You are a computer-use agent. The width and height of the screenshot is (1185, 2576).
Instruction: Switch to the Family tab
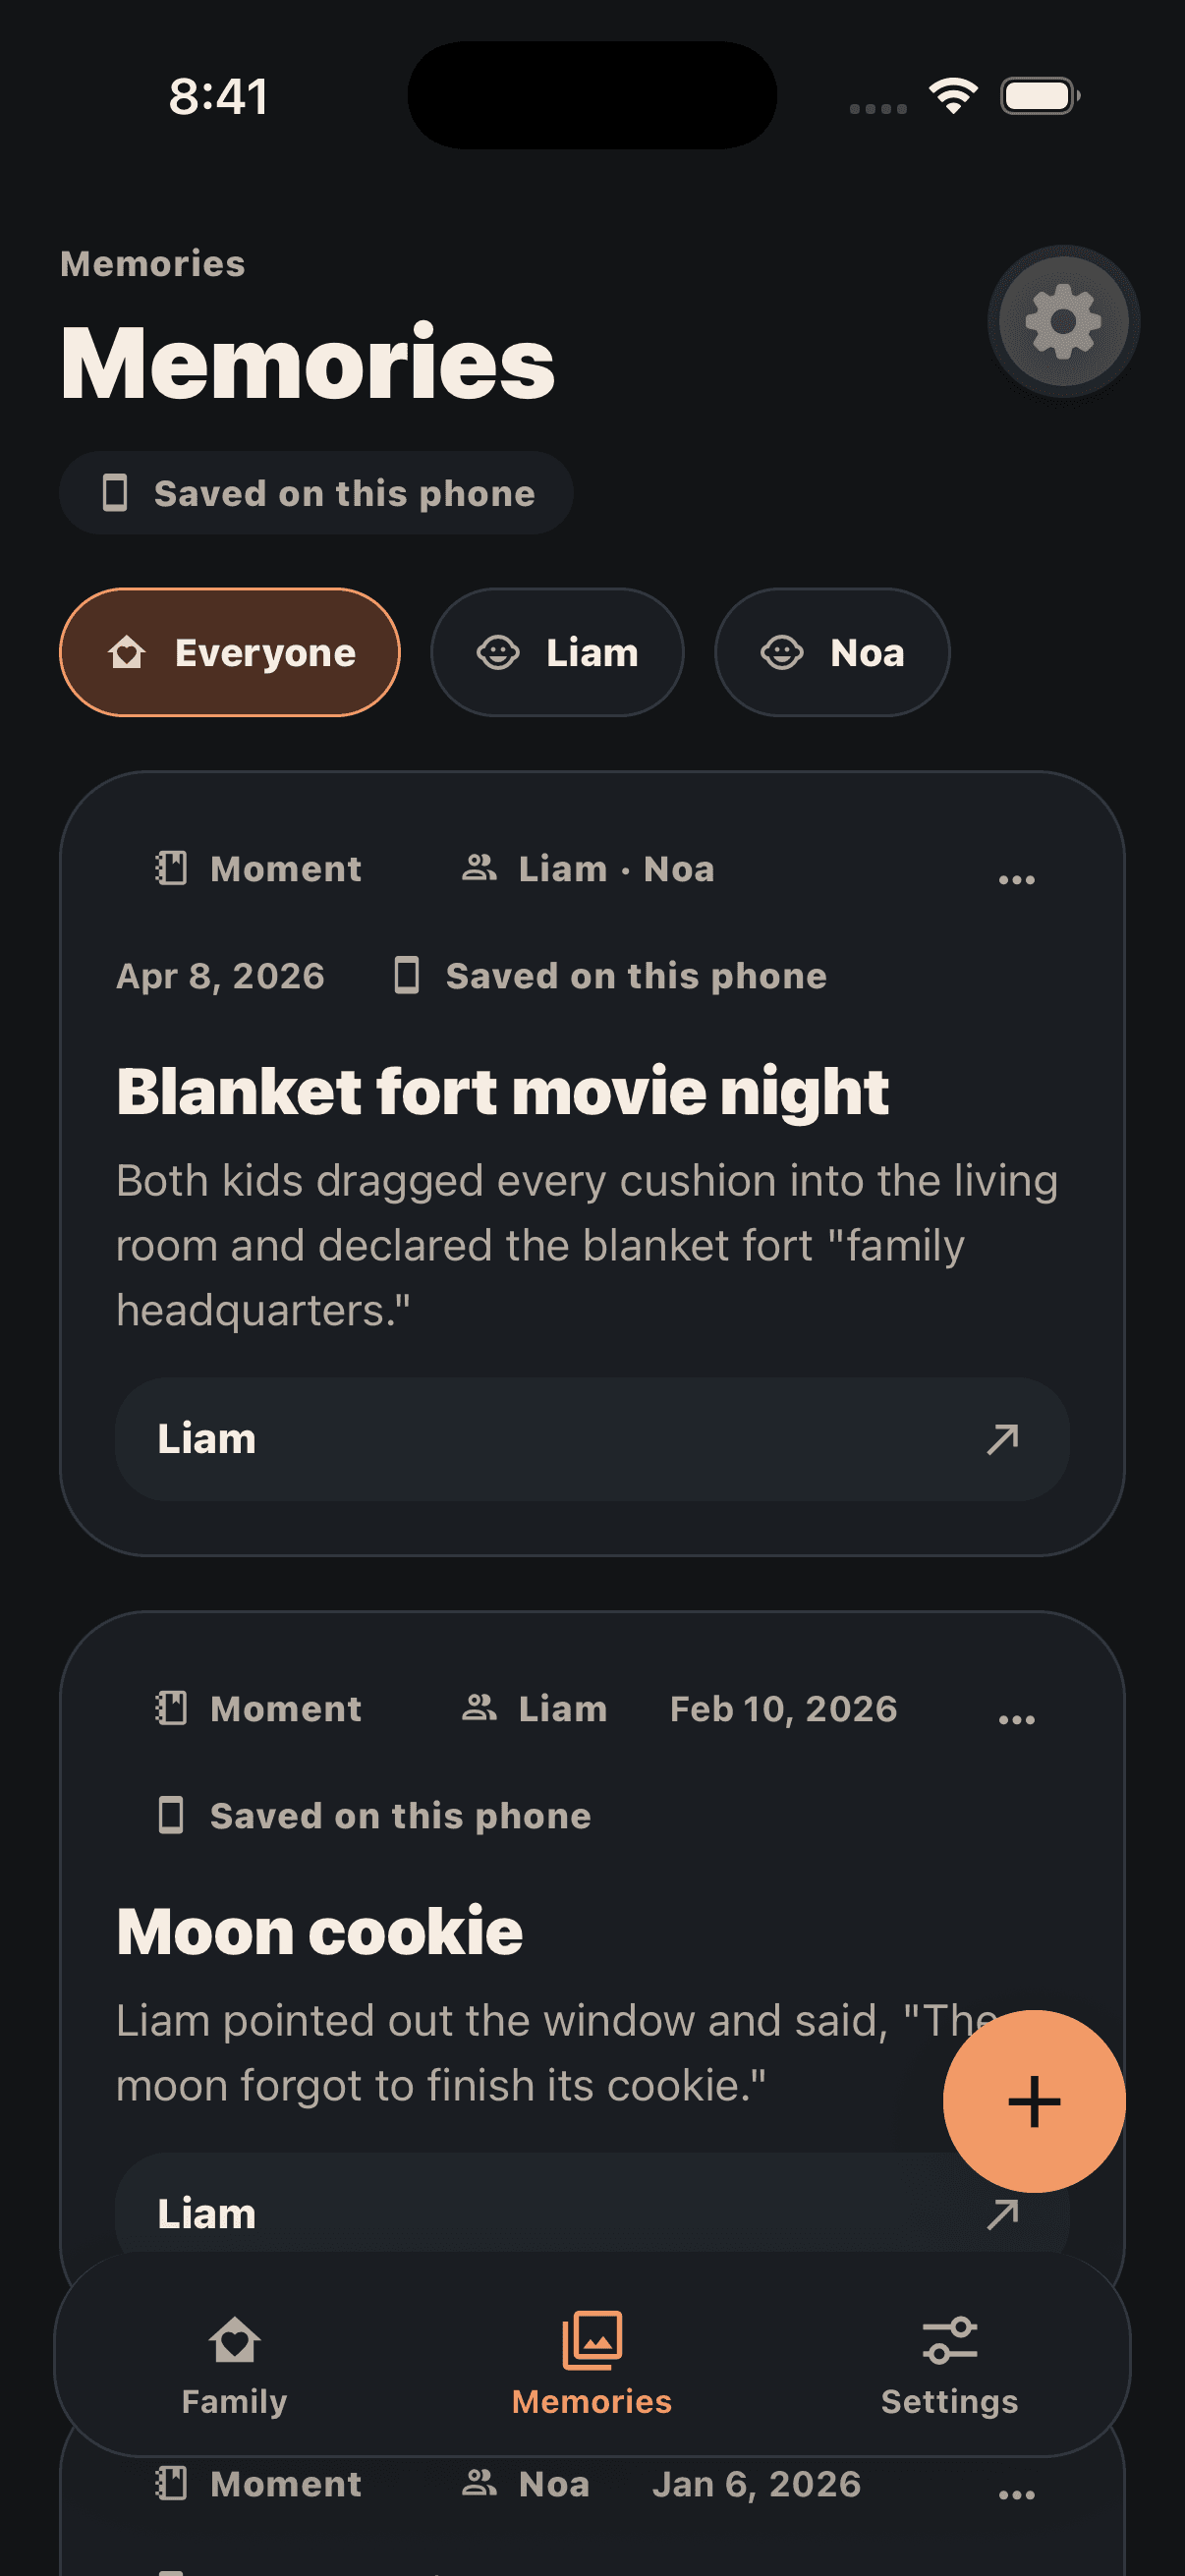tap(234, 2364)
